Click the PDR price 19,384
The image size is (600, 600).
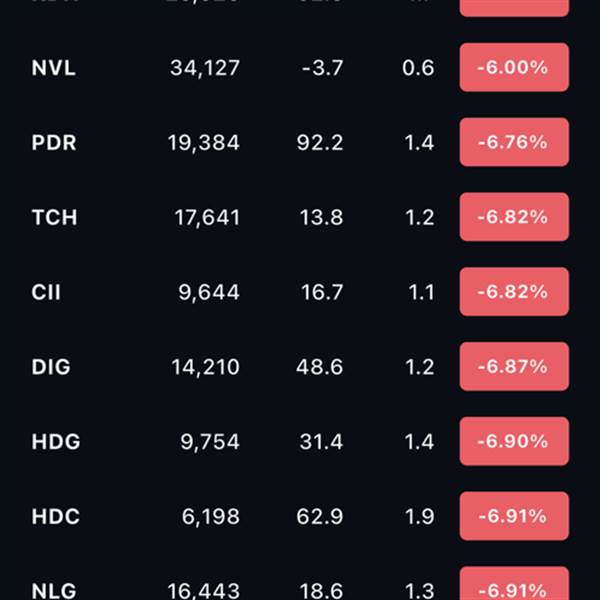(204, 143)
